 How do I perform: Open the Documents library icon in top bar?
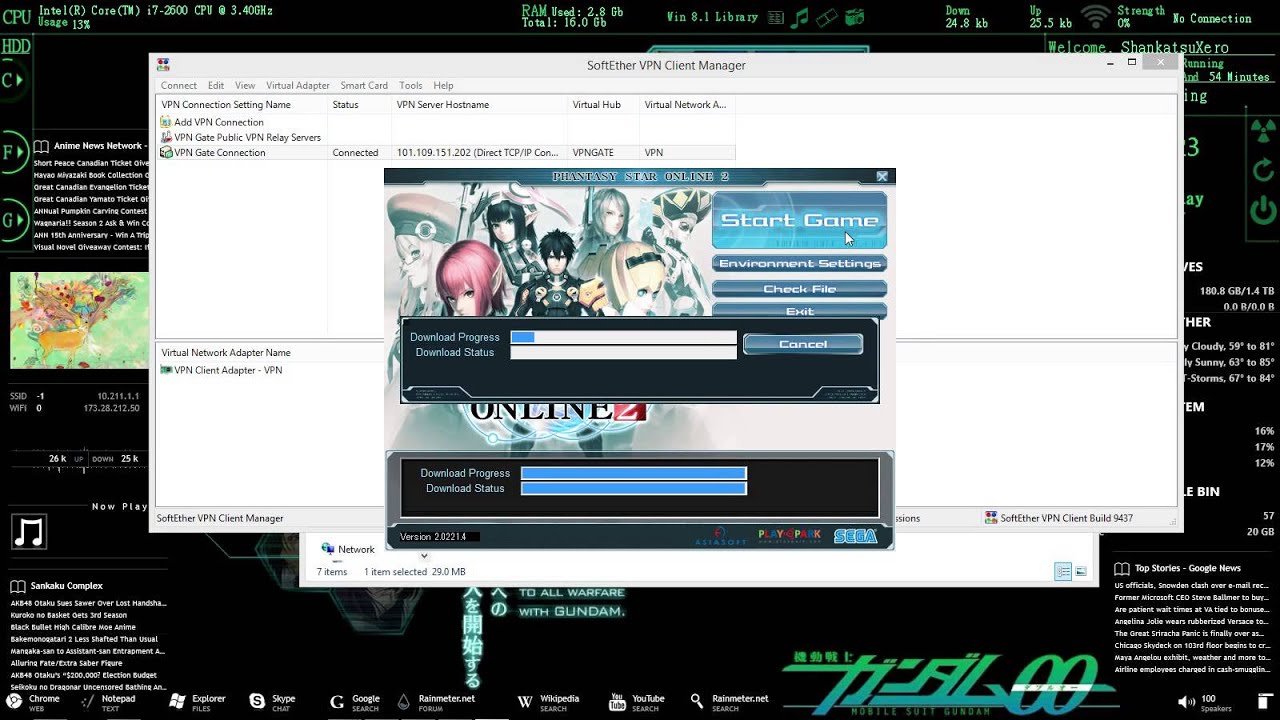pyautogui.click(x=777, y=17)
